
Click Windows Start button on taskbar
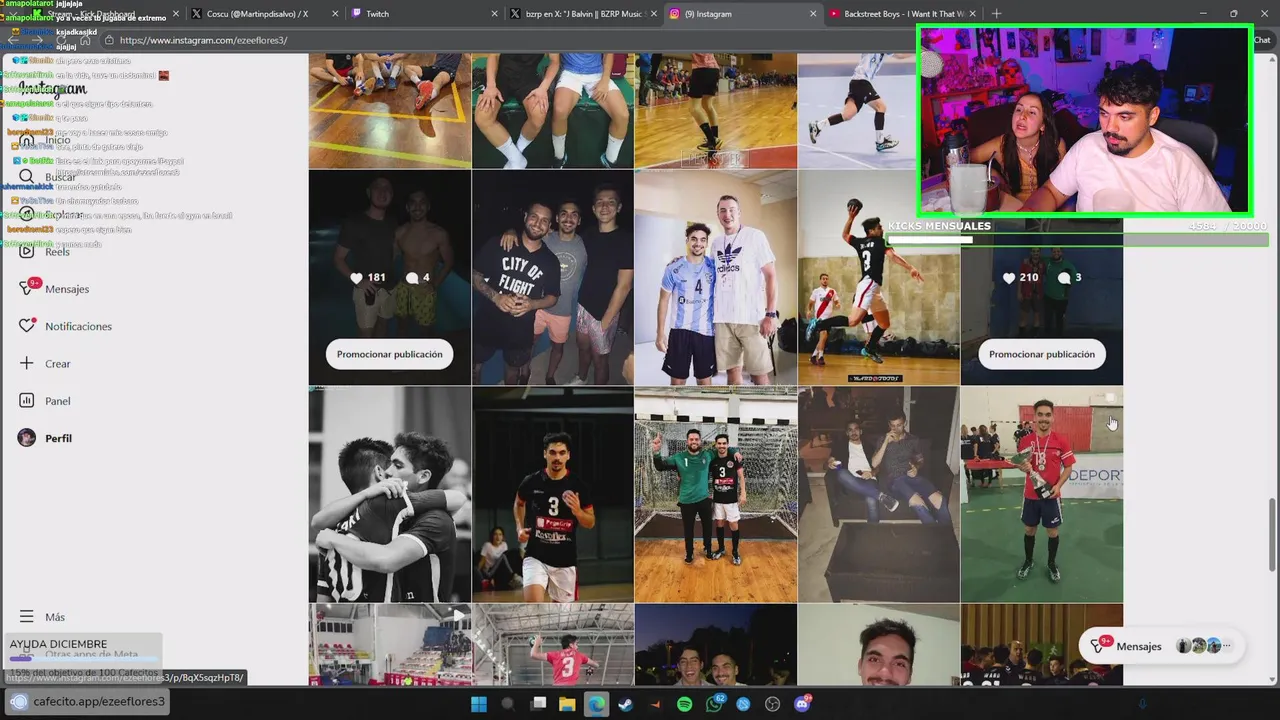click(x=479, y=704)
